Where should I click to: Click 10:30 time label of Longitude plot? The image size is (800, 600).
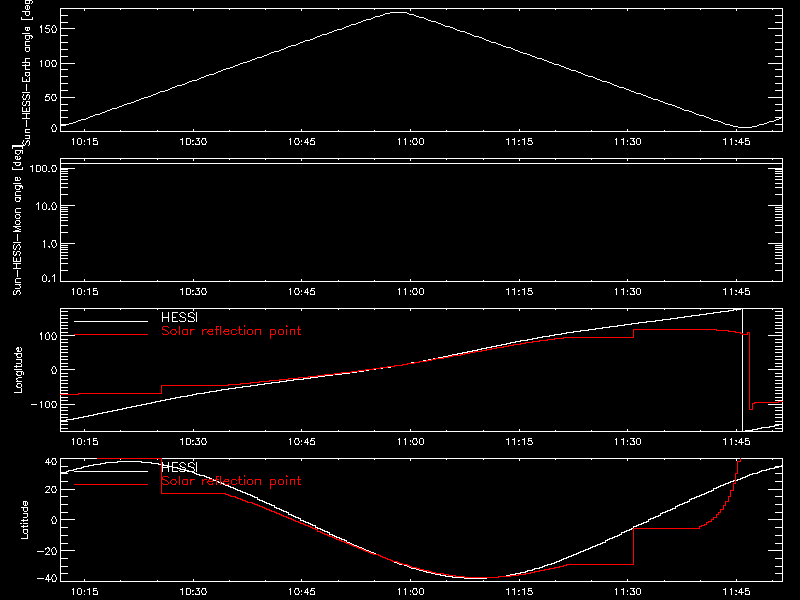tap(193, 442)
